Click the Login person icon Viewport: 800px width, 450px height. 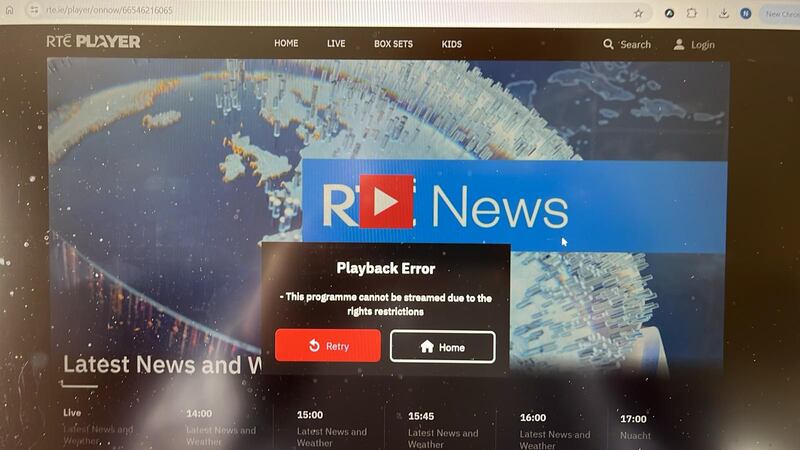coord(679,44)
